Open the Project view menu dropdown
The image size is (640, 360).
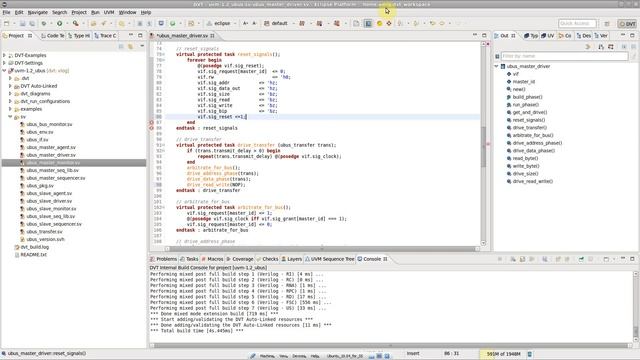tap(142, 47)
